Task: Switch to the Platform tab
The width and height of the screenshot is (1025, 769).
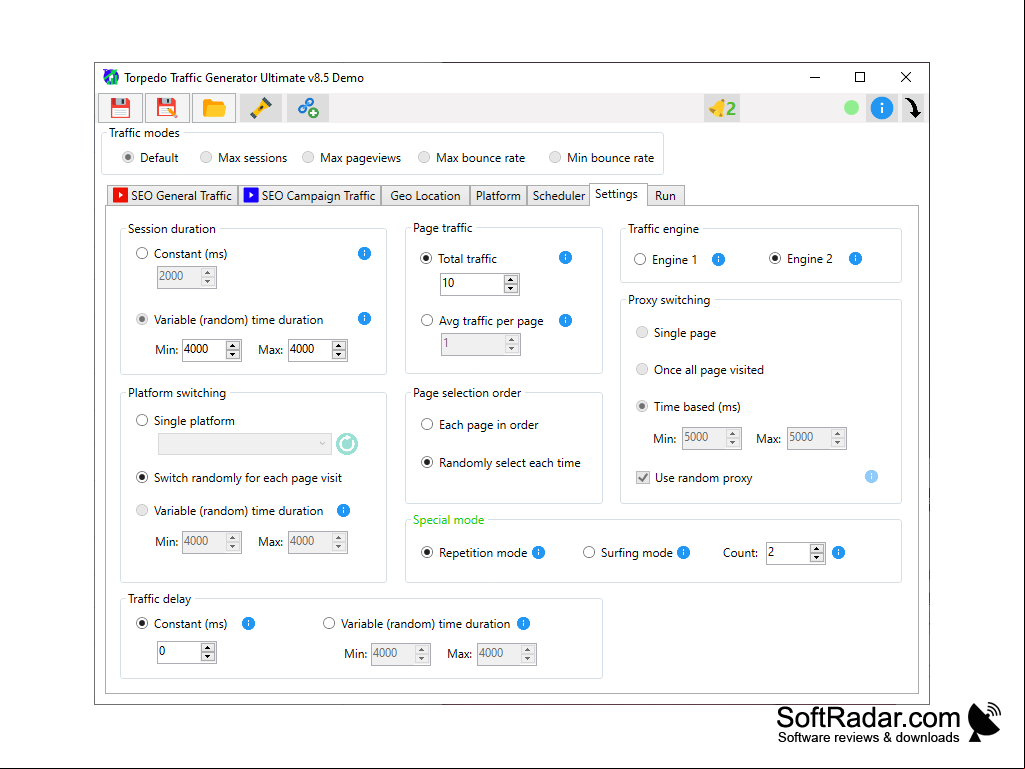Action: 498,196
